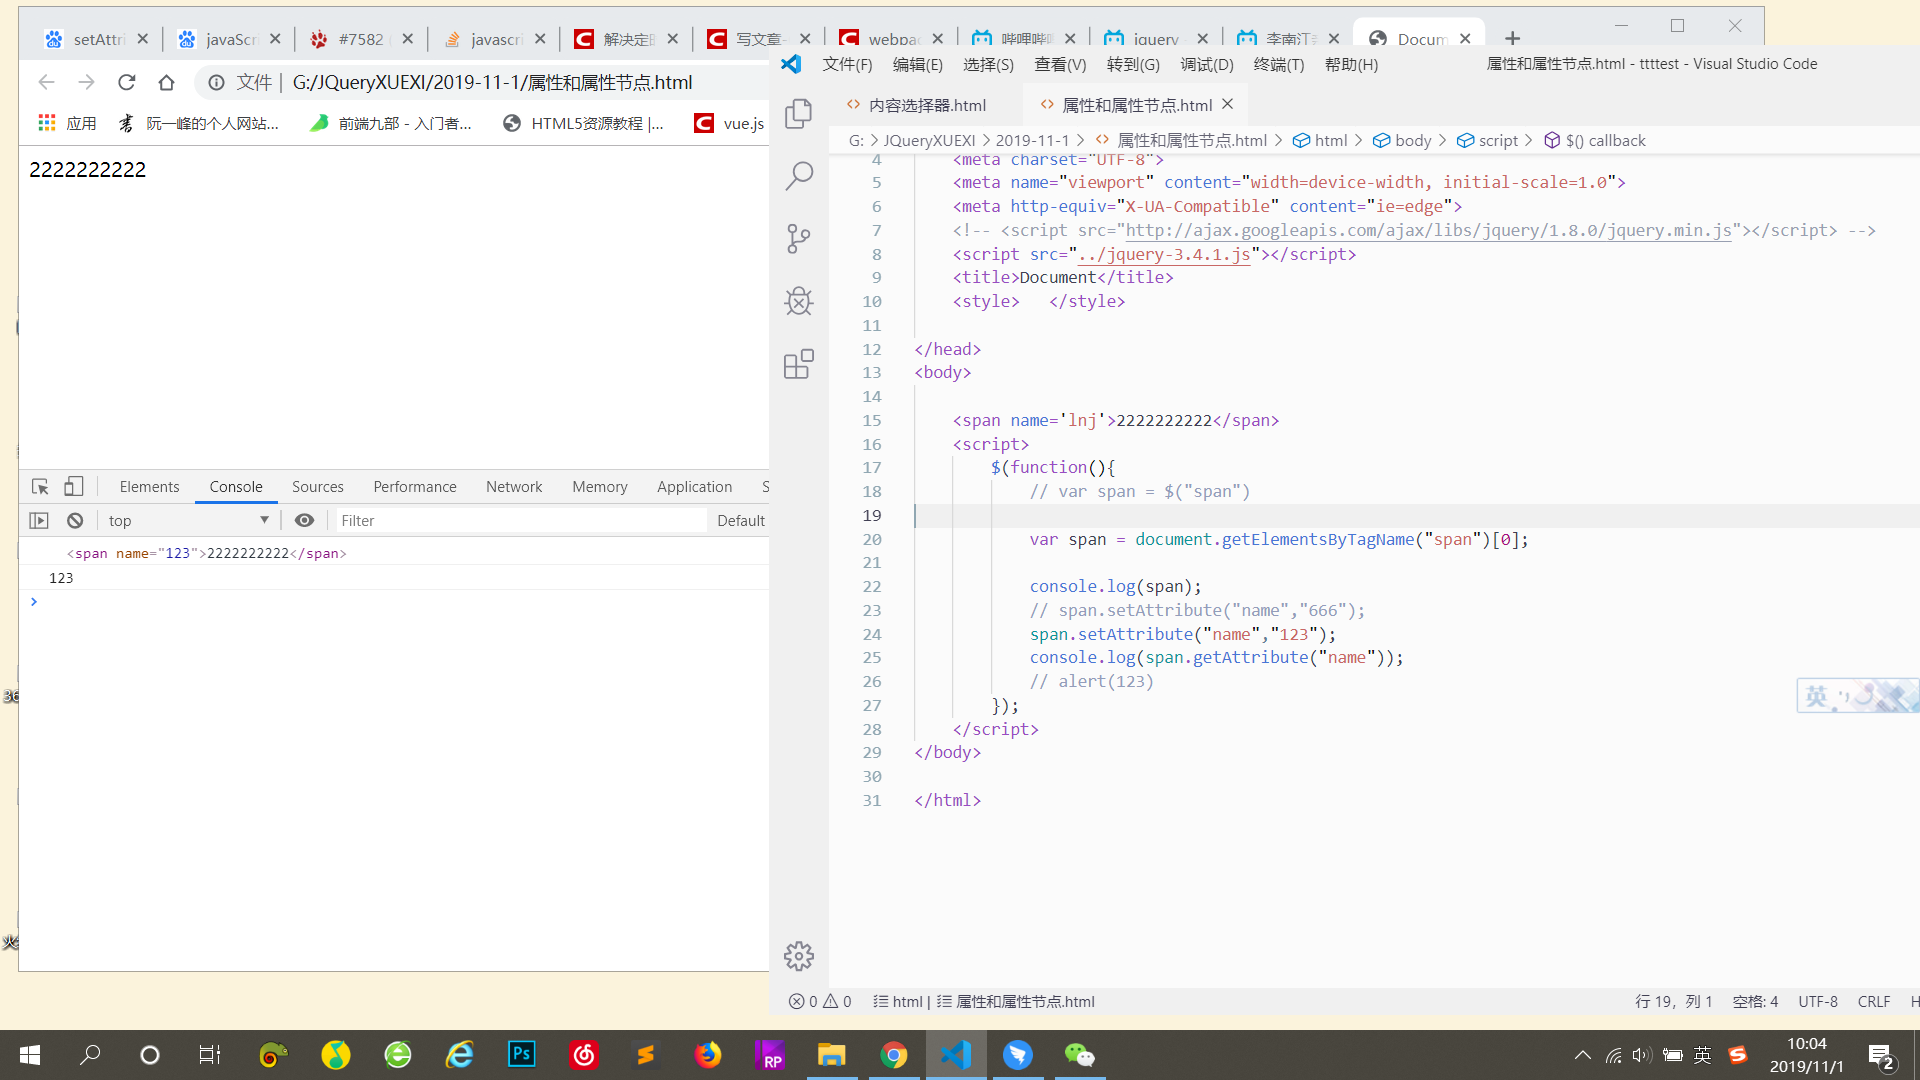Open jquery-3.4.1.js link in code
1920x1080 pixels.
pyautogui.click(x=1164, y=254)
